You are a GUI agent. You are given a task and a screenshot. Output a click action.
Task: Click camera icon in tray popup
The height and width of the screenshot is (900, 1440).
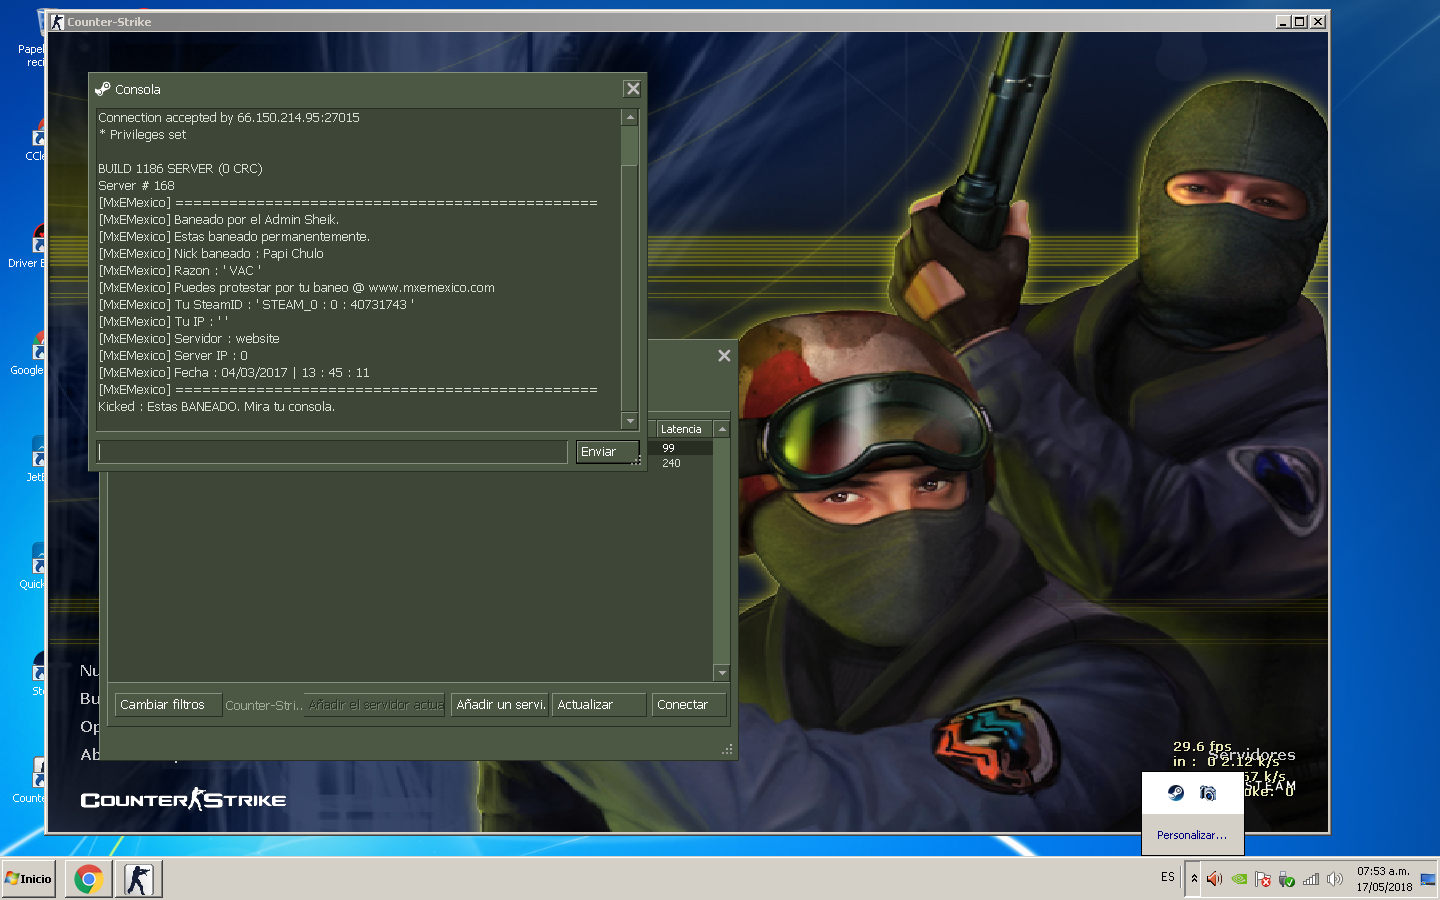pos(1208,793)
